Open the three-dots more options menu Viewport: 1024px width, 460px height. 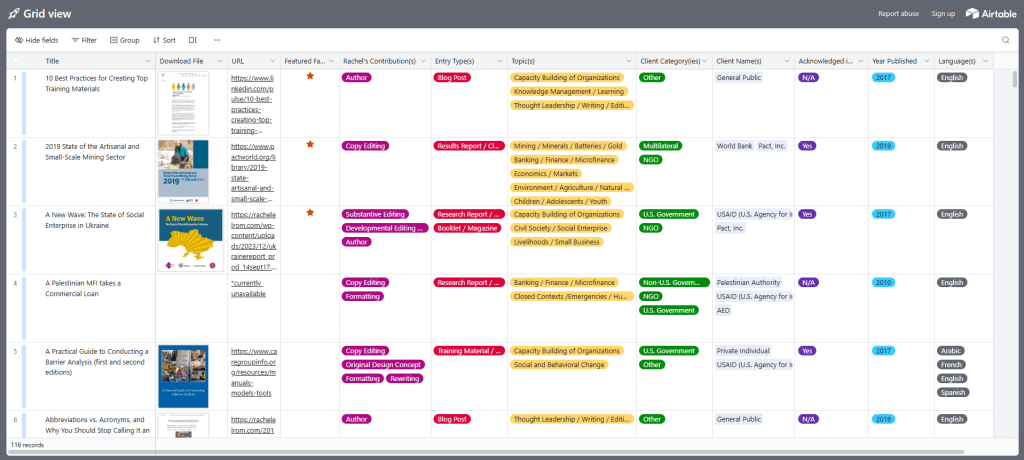[x=217, y=40]
